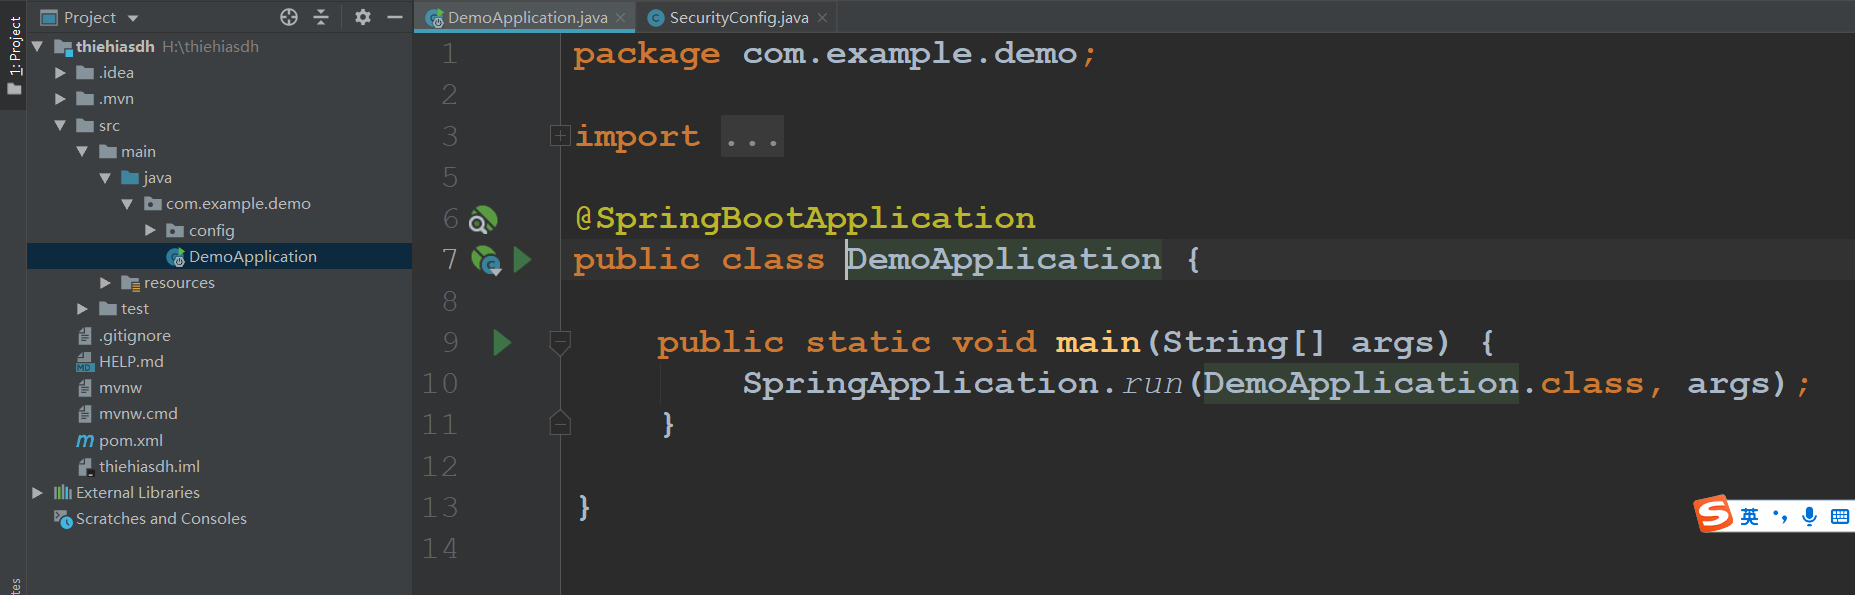Expand the config package folder
Image resolution: width=1855 pixels, height=595 pixels.
150,230
